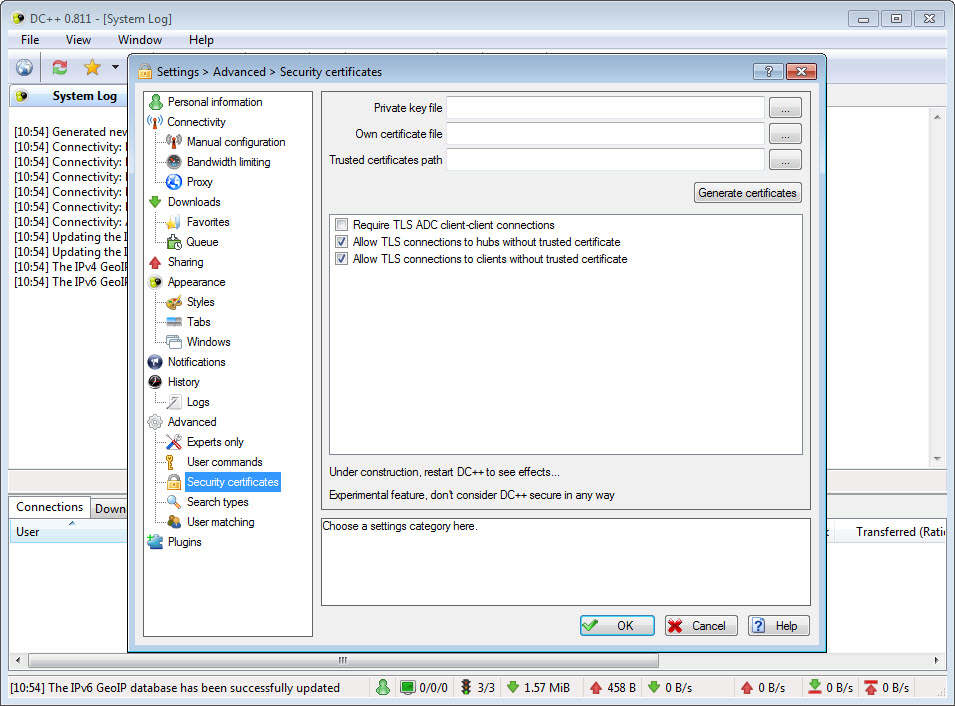
Task: Click the status bar hubs count 0/0/0
Action: click(425, 687)
